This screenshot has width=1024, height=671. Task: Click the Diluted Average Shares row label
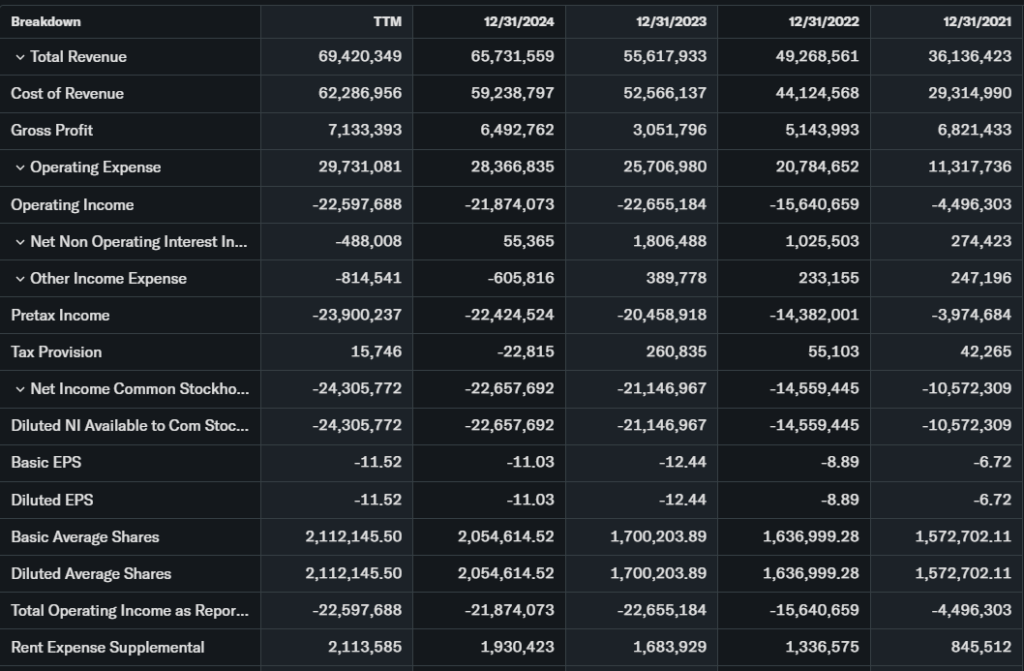point(91,574)
